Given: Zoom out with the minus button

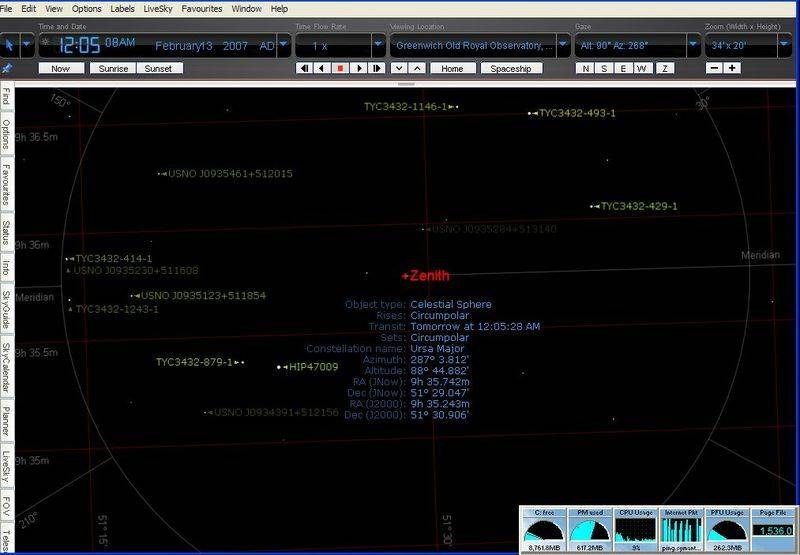Looking at the screenshot, I should 714,68.
